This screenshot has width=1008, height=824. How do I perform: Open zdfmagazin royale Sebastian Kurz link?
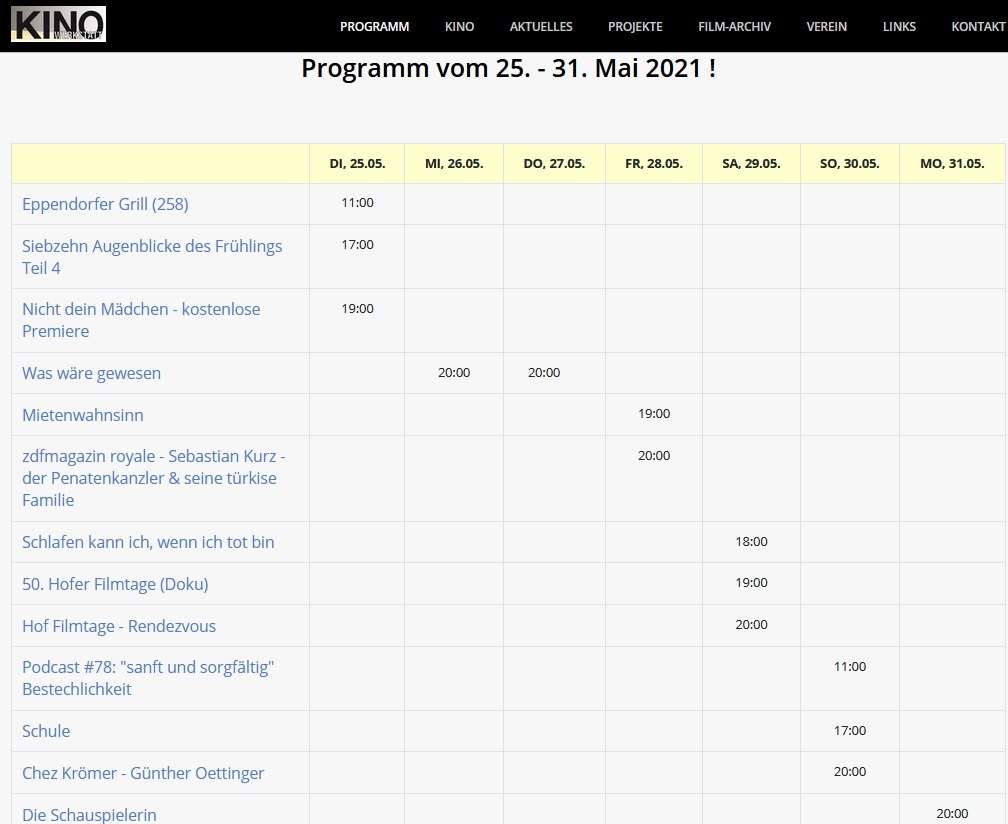coord(154,478)
